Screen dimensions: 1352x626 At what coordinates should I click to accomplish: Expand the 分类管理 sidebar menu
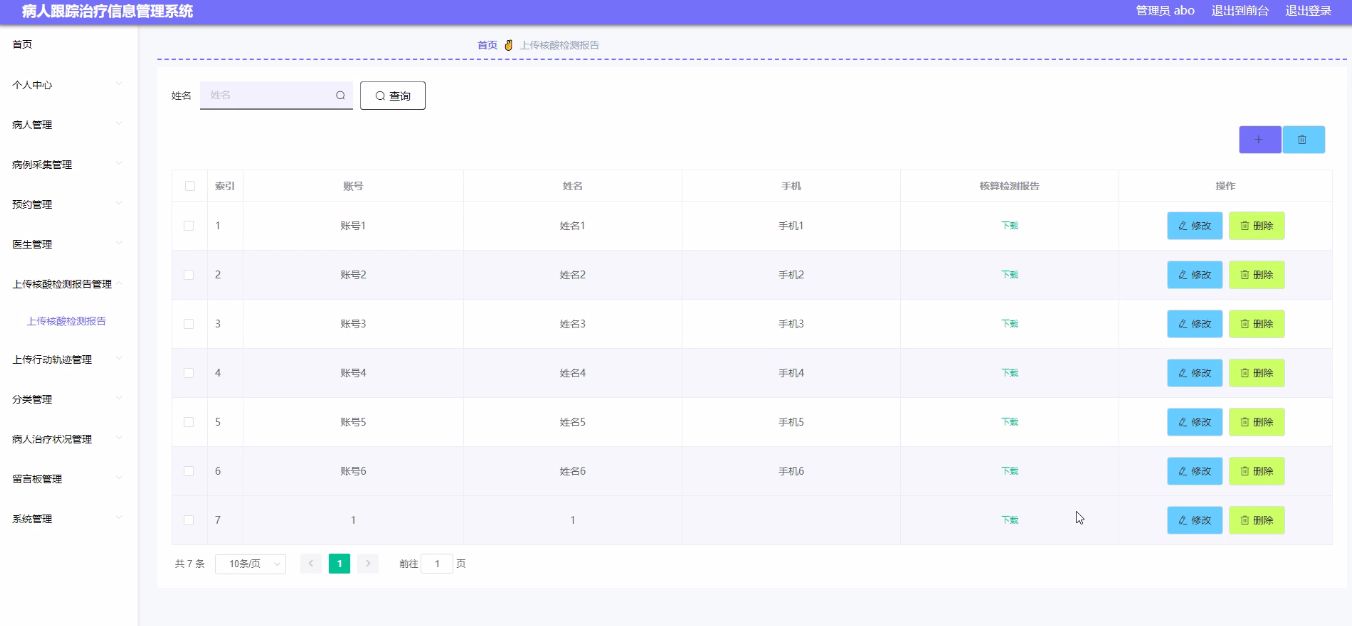68,400
